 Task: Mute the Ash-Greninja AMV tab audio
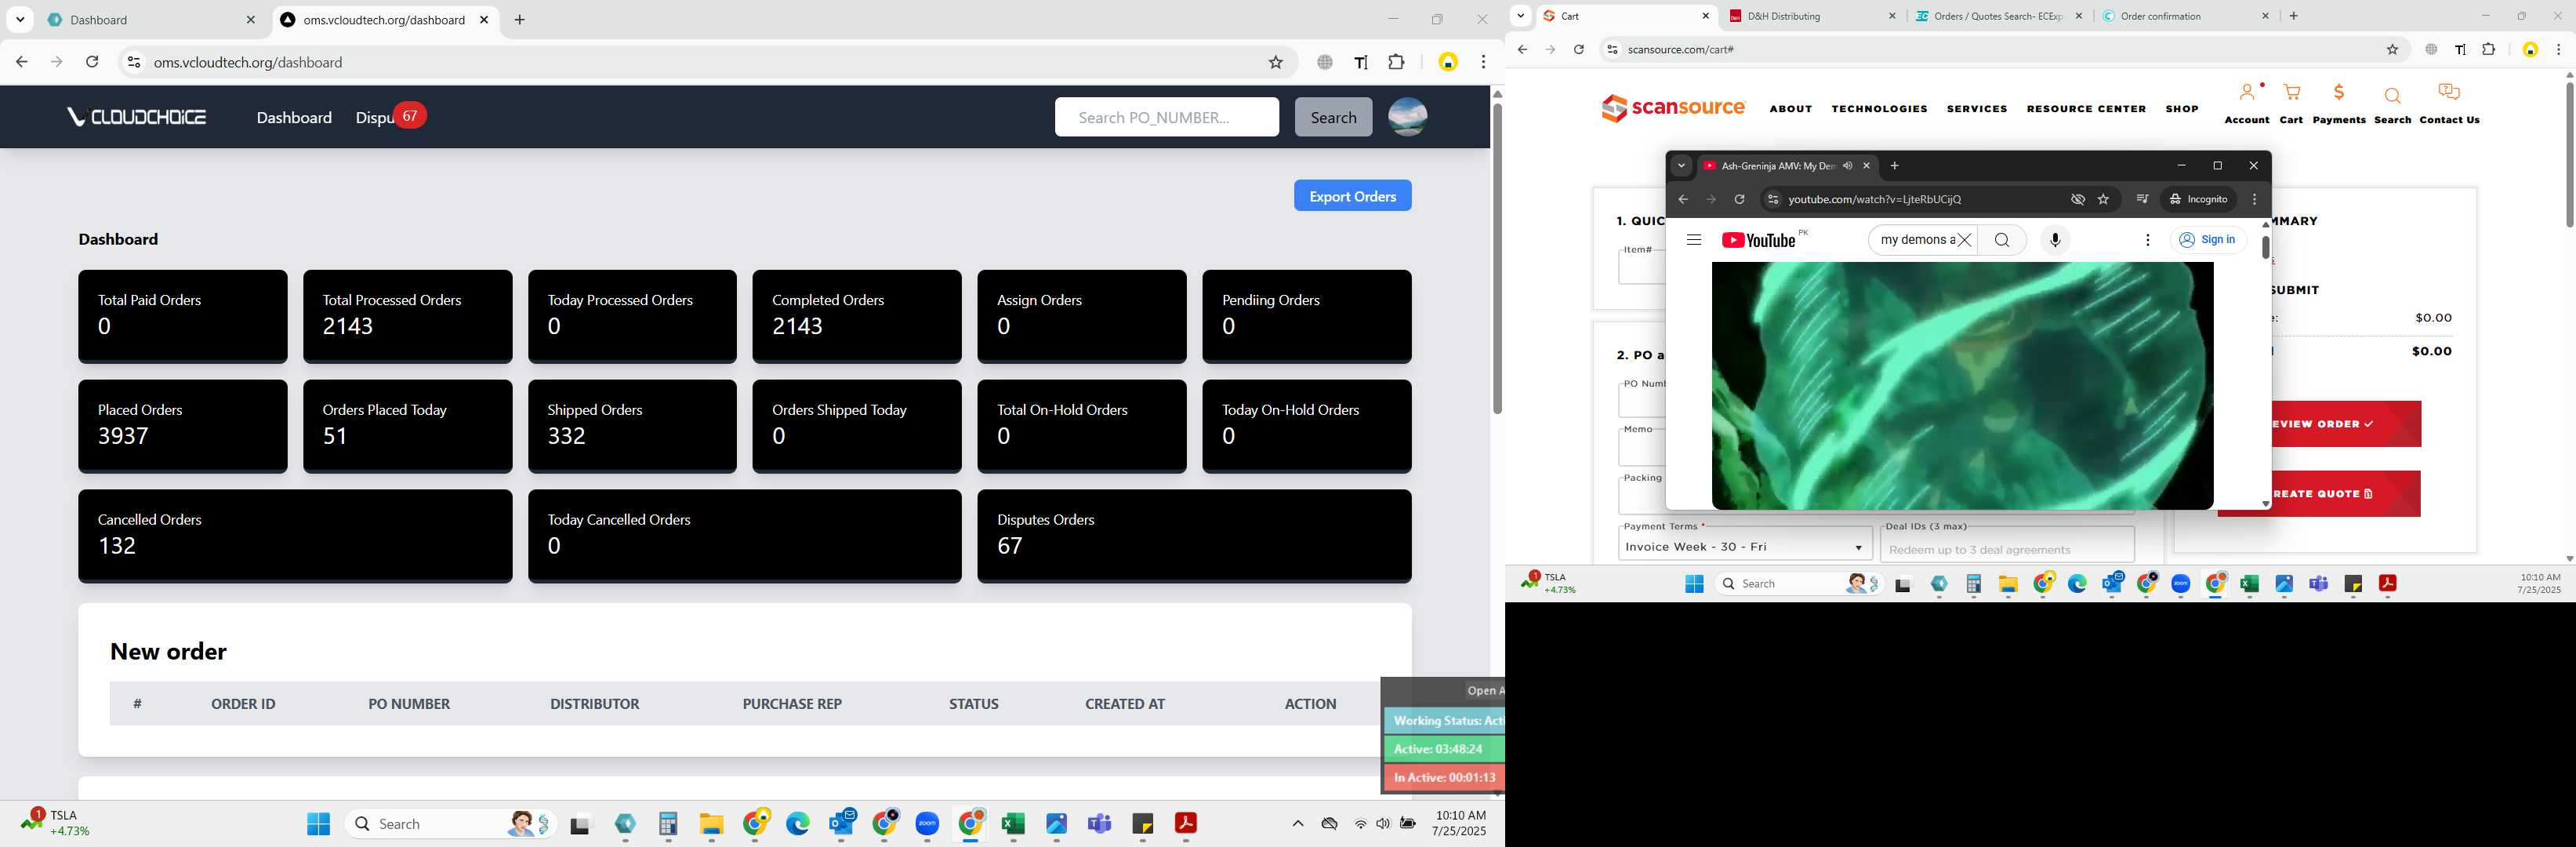(1847, 166)
